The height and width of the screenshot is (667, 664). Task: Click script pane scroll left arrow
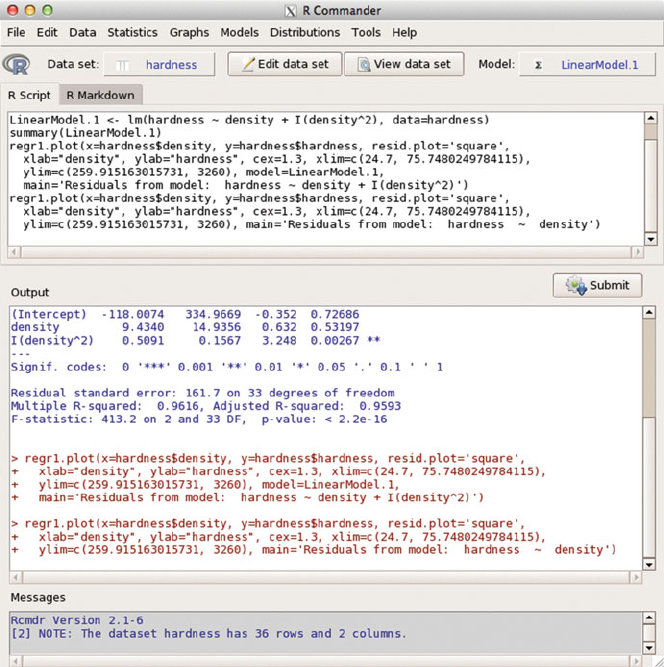(x=14, y=252)
